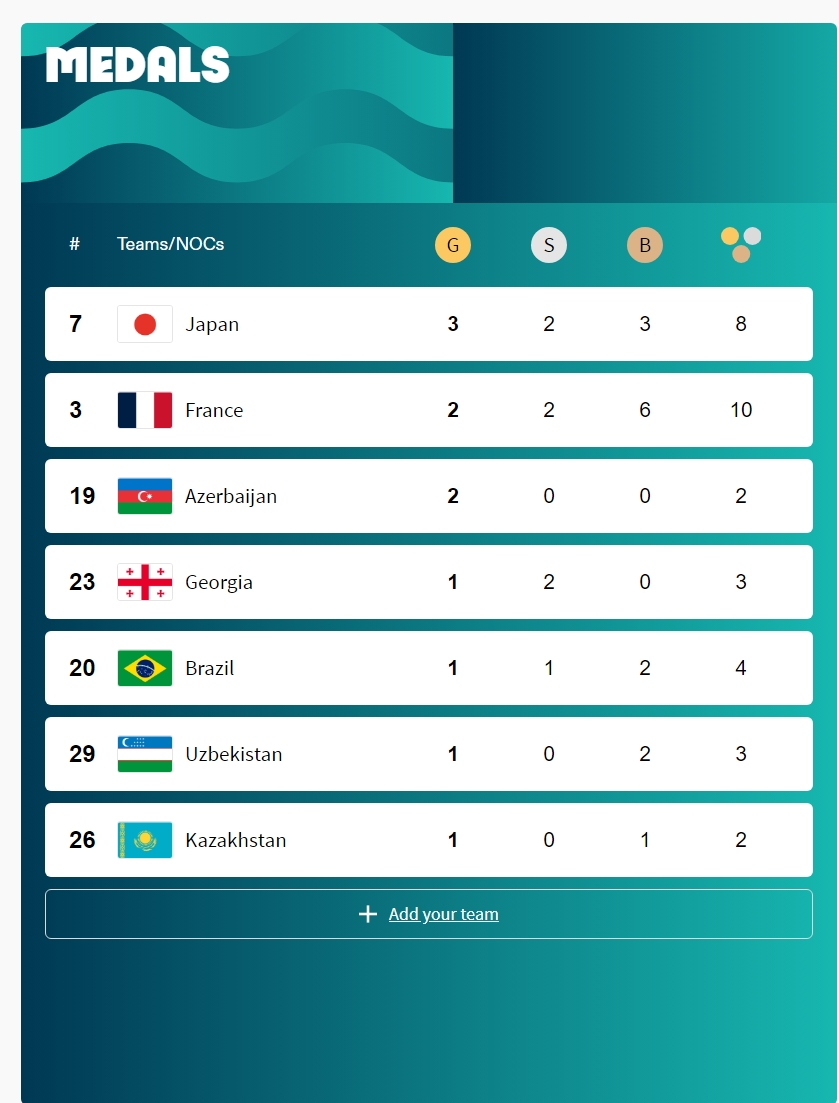This screenshot has height=1103, width=839.
Task: Click the total medals tri-circle icon
Action: point(741,245)
